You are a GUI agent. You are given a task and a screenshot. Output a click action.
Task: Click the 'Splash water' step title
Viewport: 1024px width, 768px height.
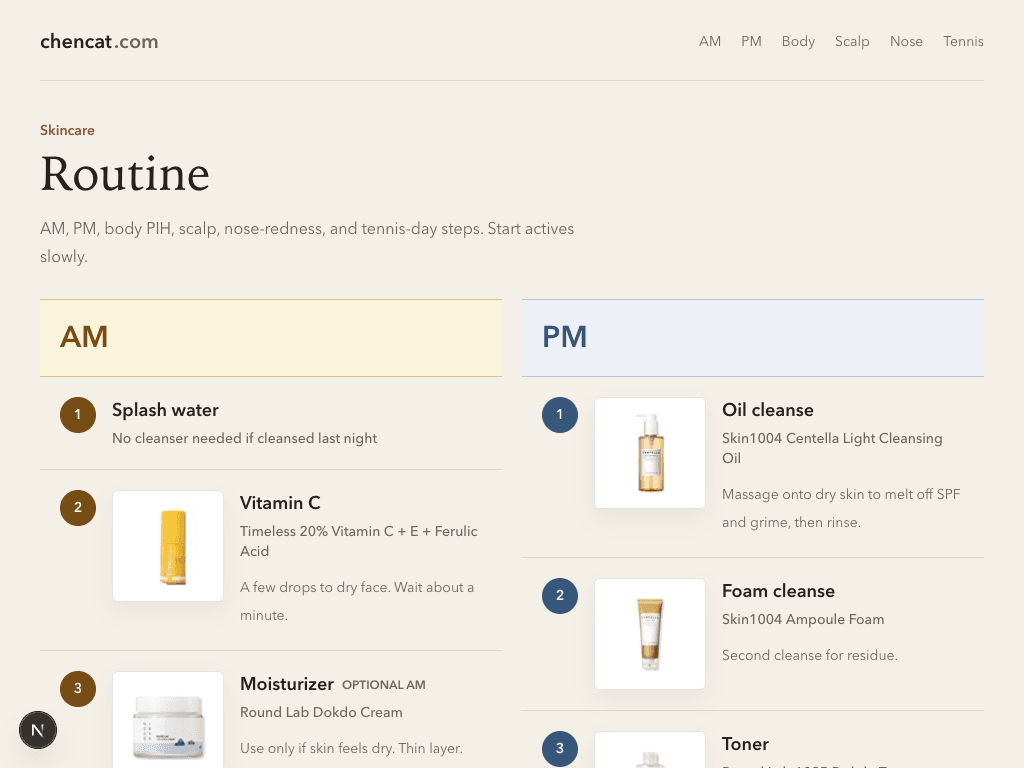(x=165, y=410)
